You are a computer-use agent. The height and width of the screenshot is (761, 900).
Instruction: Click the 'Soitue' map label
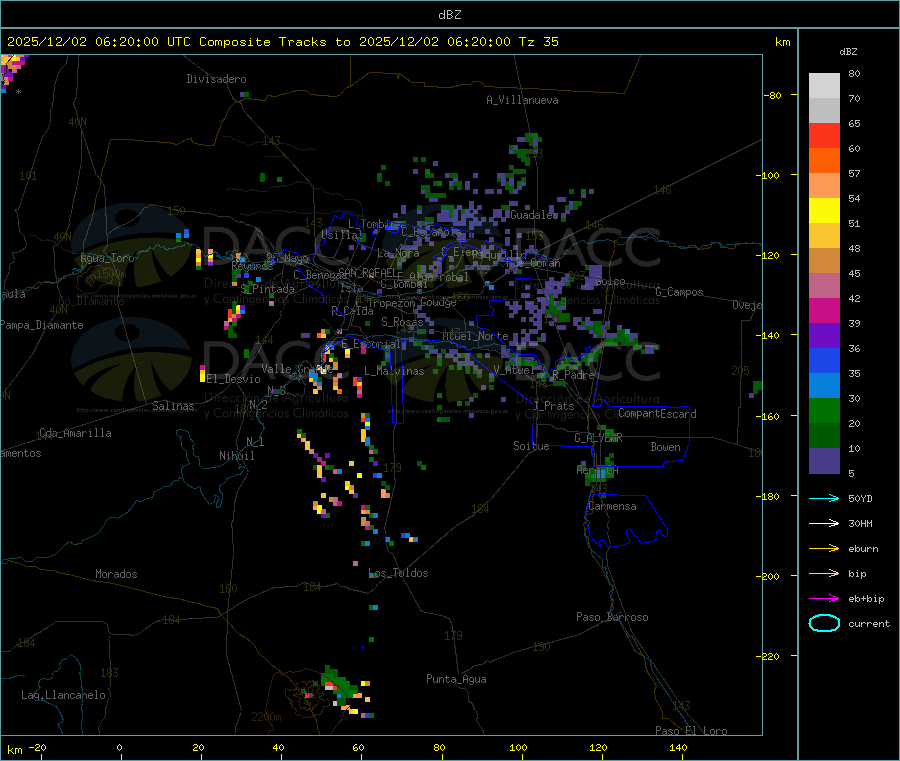(531, 446)
